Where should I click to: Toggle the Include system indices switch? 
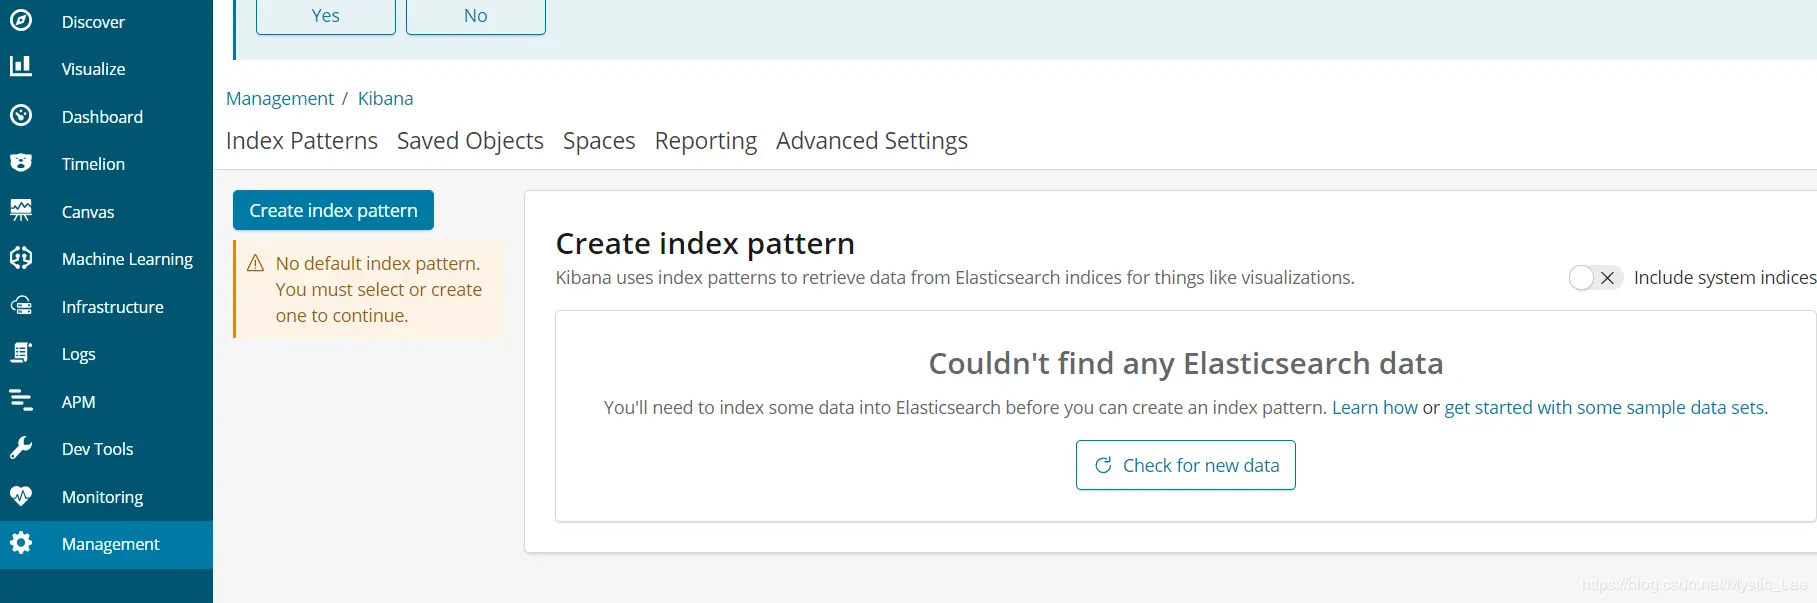1594,278
